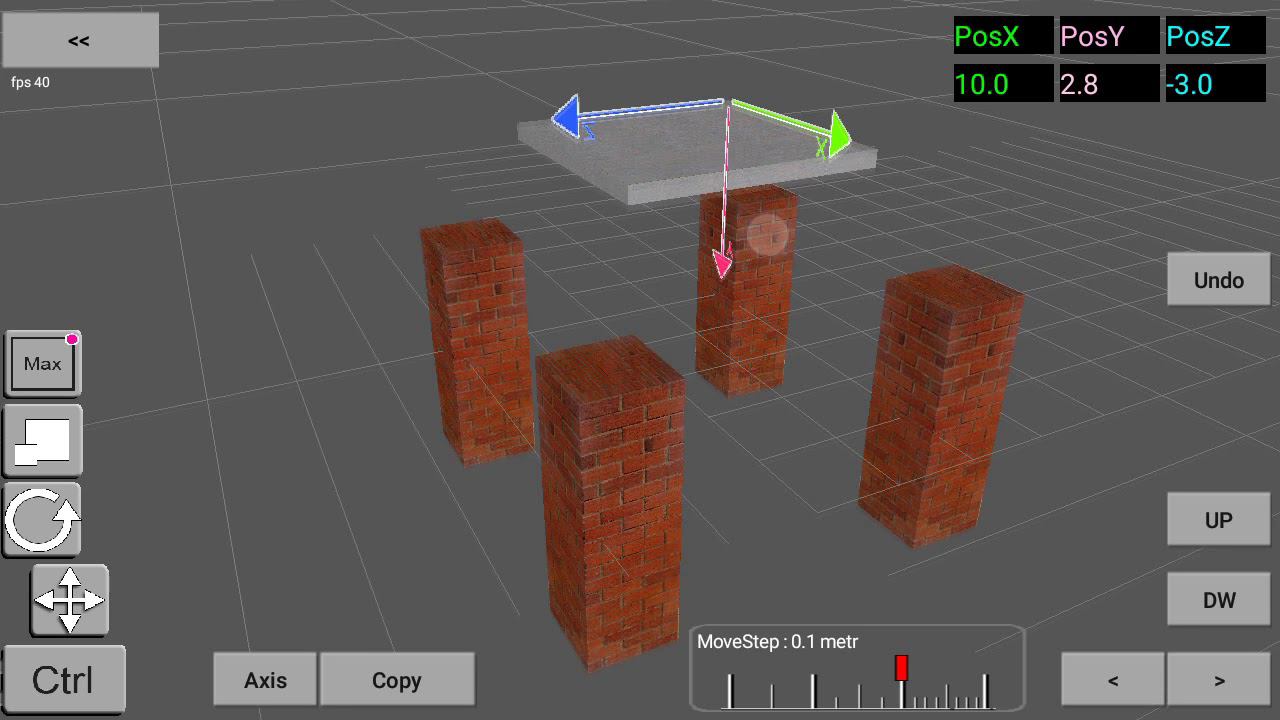Click the green X axis arrowhead
This screenshot has height=720, width=1280.
[839, 135]
